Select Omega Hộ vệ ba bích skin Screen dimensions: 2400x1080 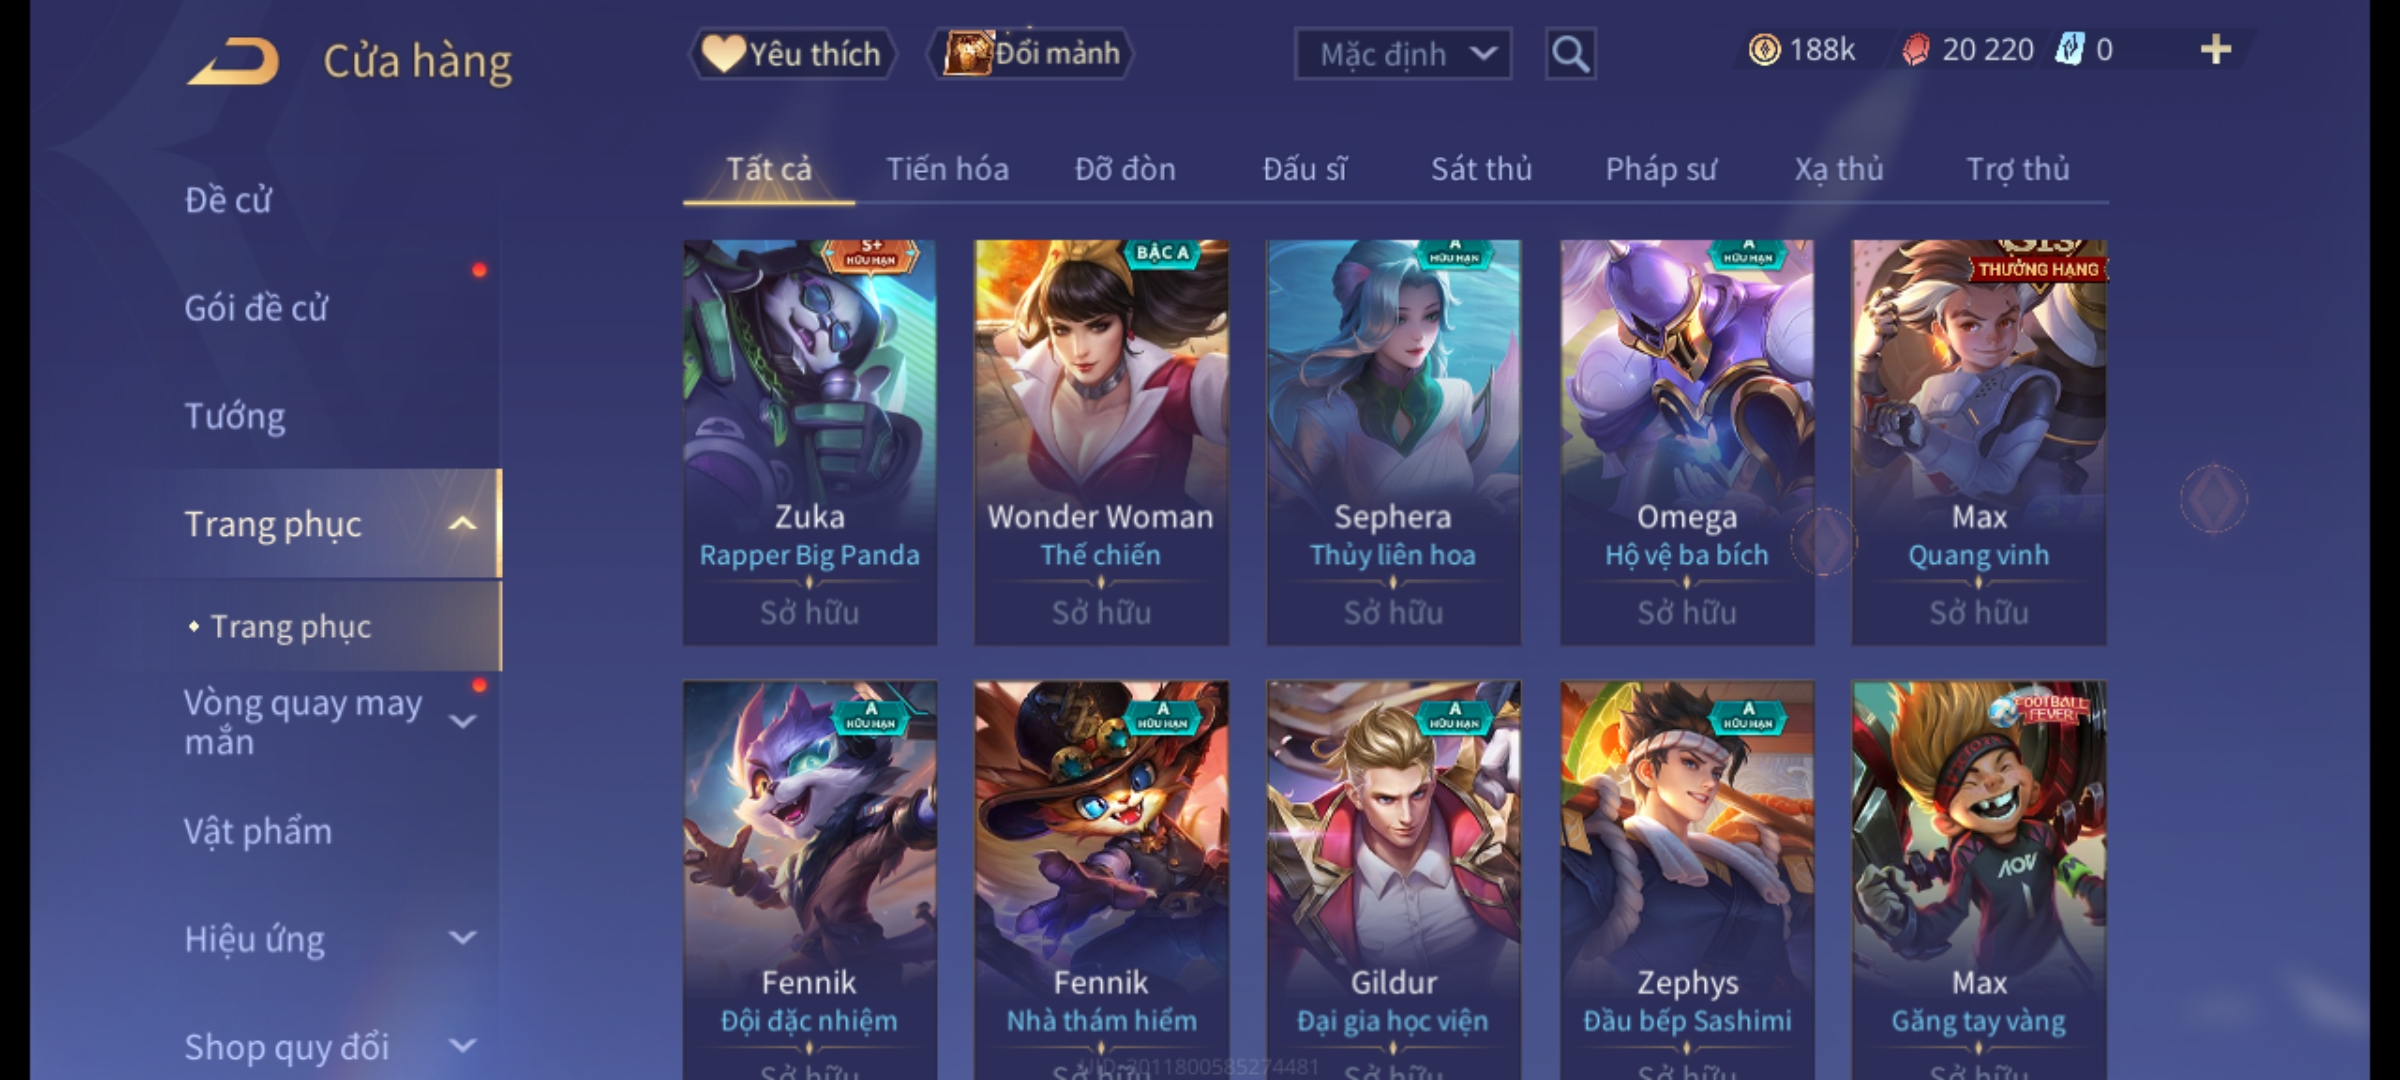tap(1687, 442)
